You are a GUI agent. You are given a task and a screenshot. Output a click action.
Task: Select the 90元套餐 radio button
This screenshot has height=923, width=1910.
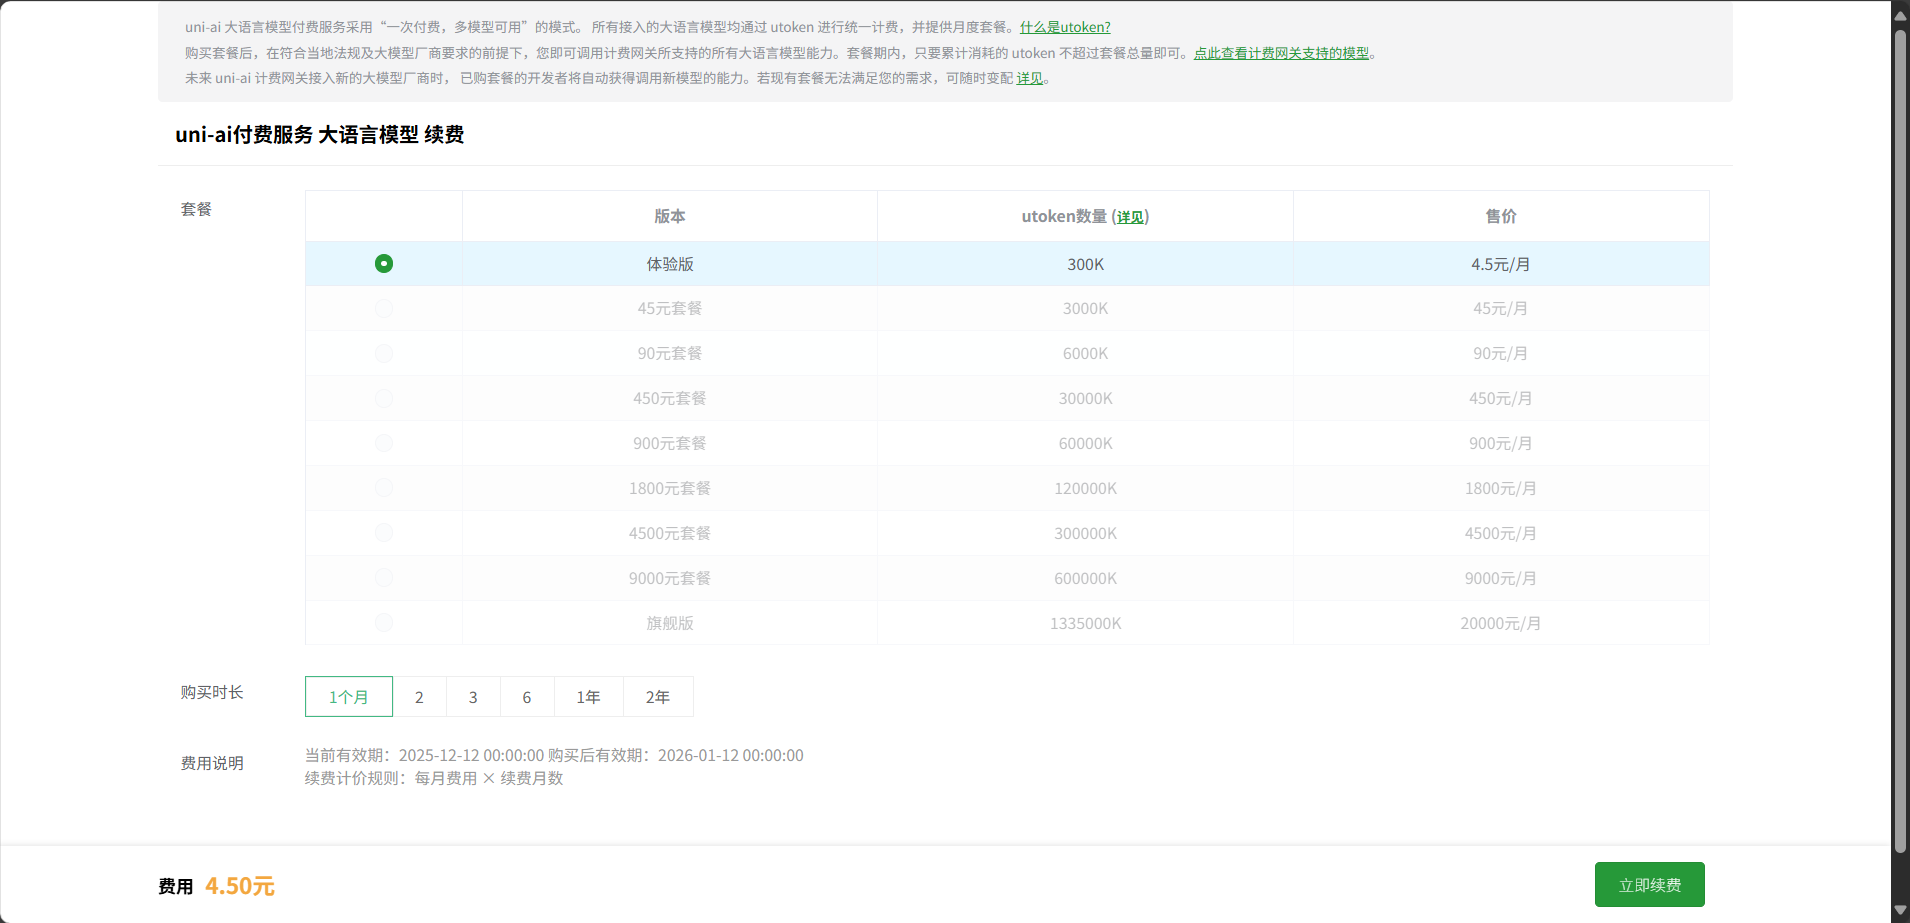(384, 354)
